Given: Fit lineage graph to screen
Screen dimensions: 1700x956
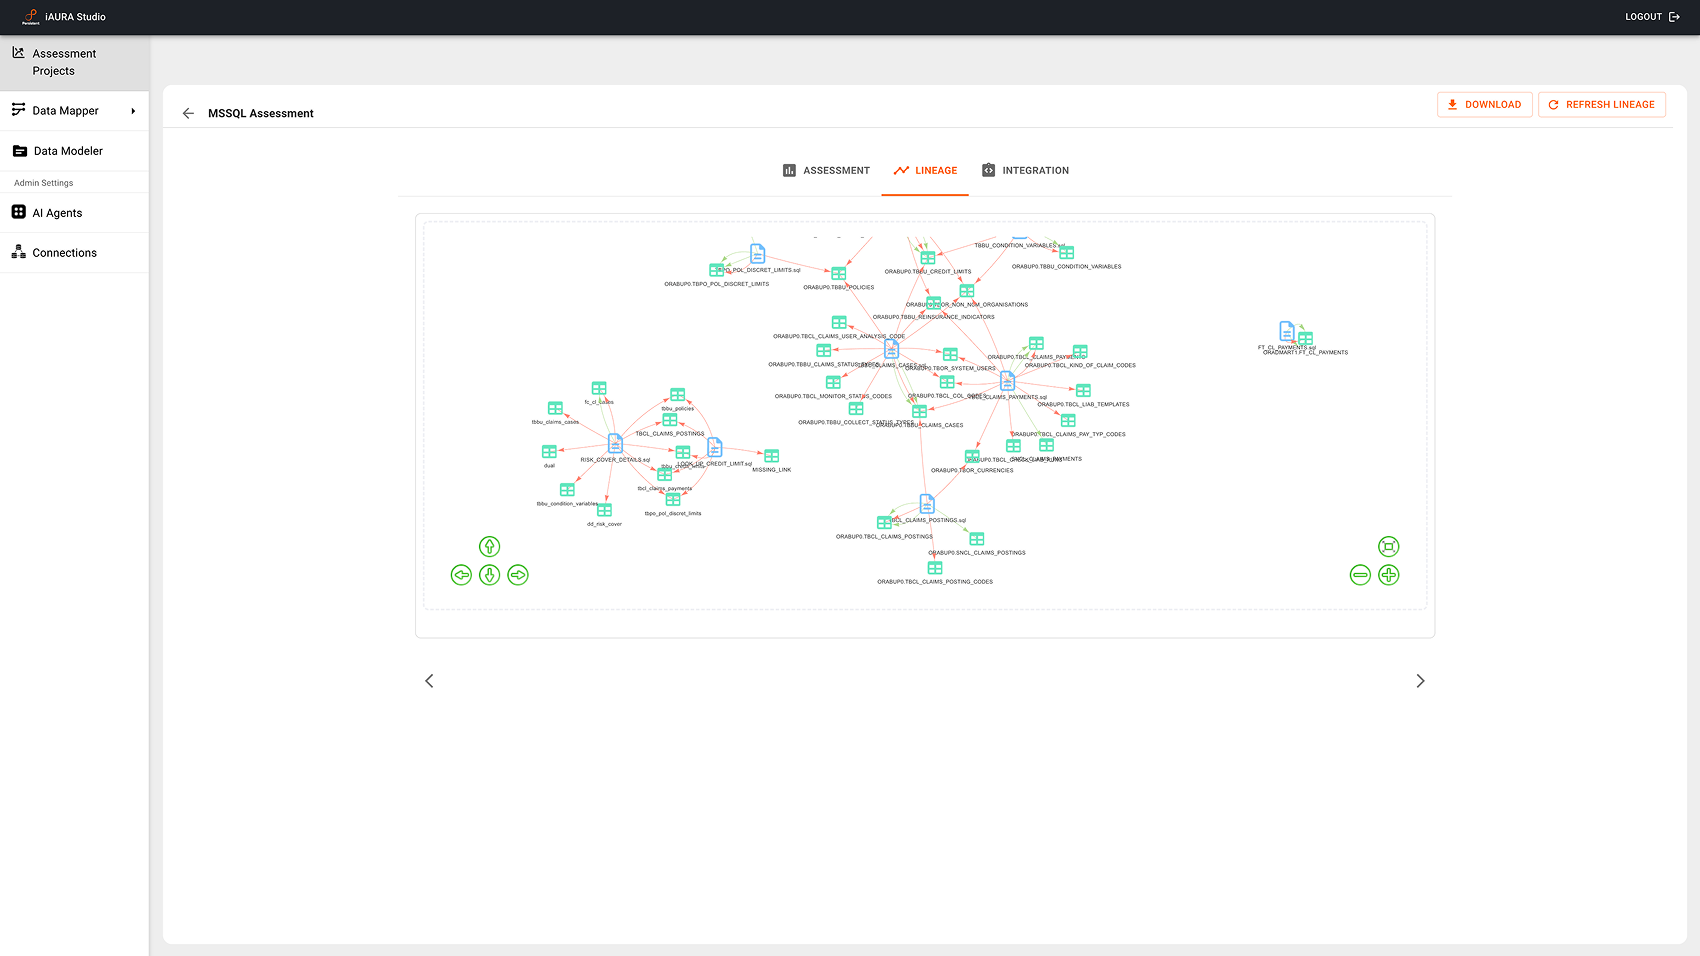Looking at the screenshot, I should click(x=1389, y=546).
